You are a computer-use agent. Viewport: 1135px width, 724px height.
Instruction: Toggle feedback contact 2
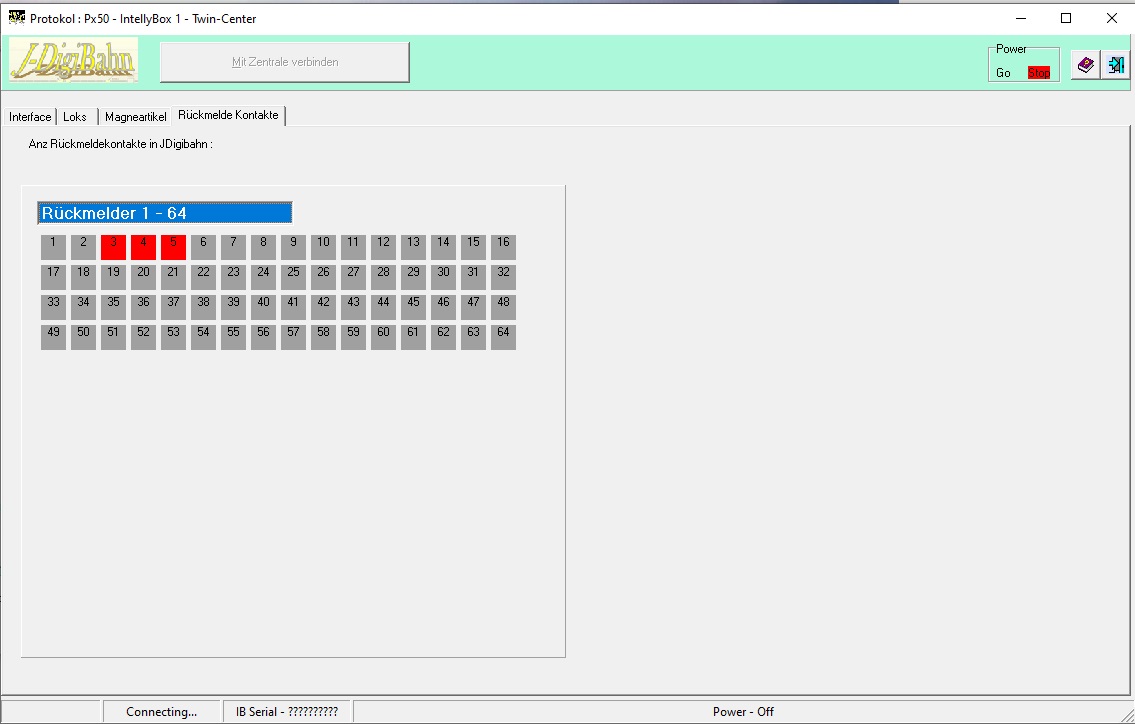tap(83, 248)
